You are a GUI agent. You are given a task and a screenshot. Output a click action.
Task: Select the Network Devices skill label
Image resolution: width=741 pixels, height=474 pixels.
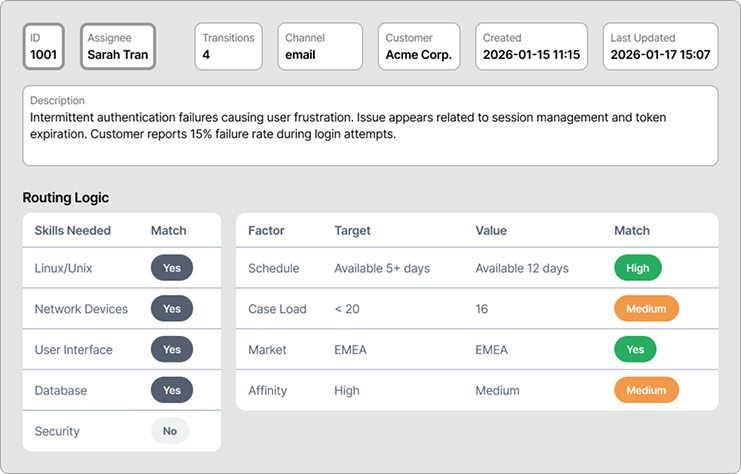pos(81,309)
